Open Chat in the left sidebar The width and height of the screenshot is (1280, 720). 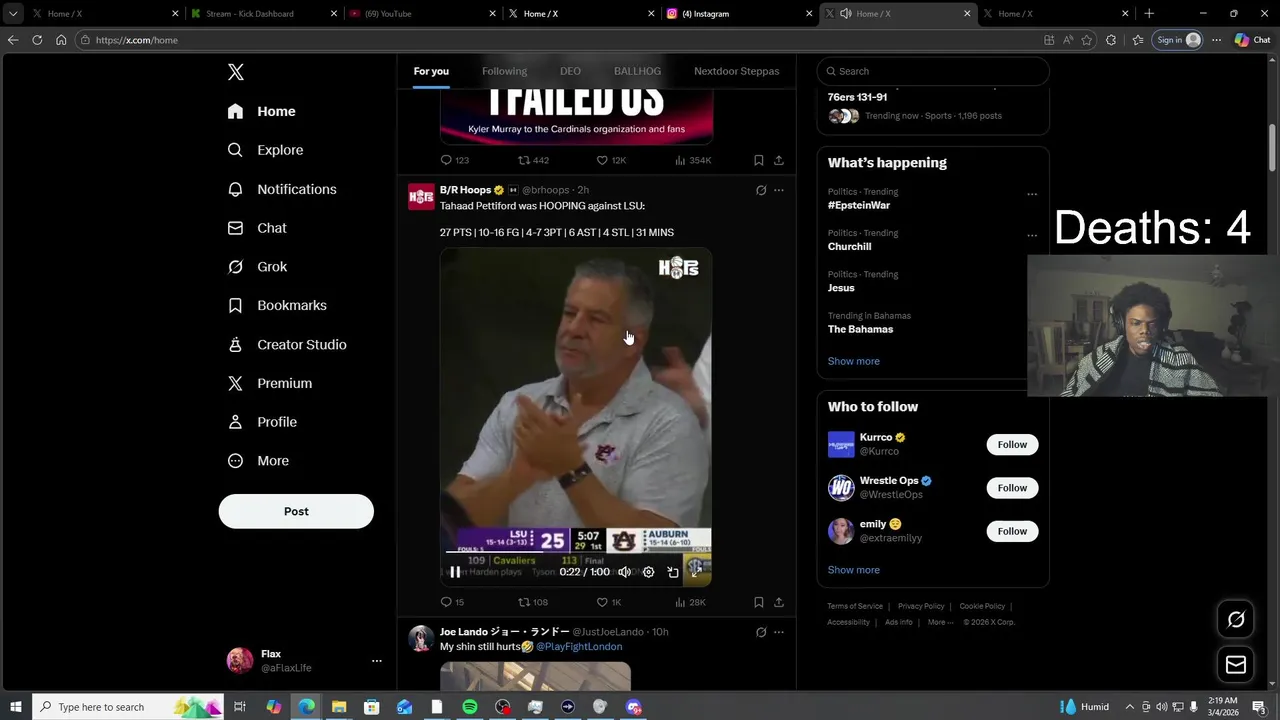pyautogui.click(x=257, y=228)
